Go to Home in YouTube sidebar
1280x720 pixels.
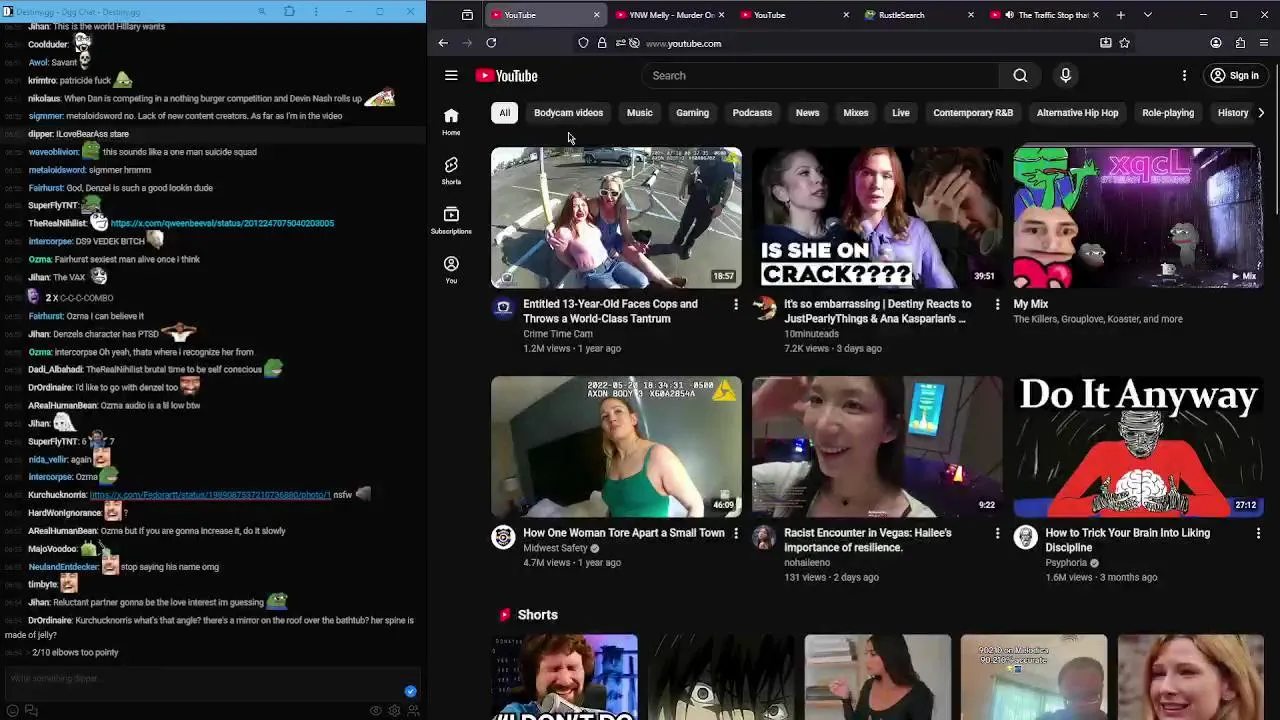click(x=451, y=121)
